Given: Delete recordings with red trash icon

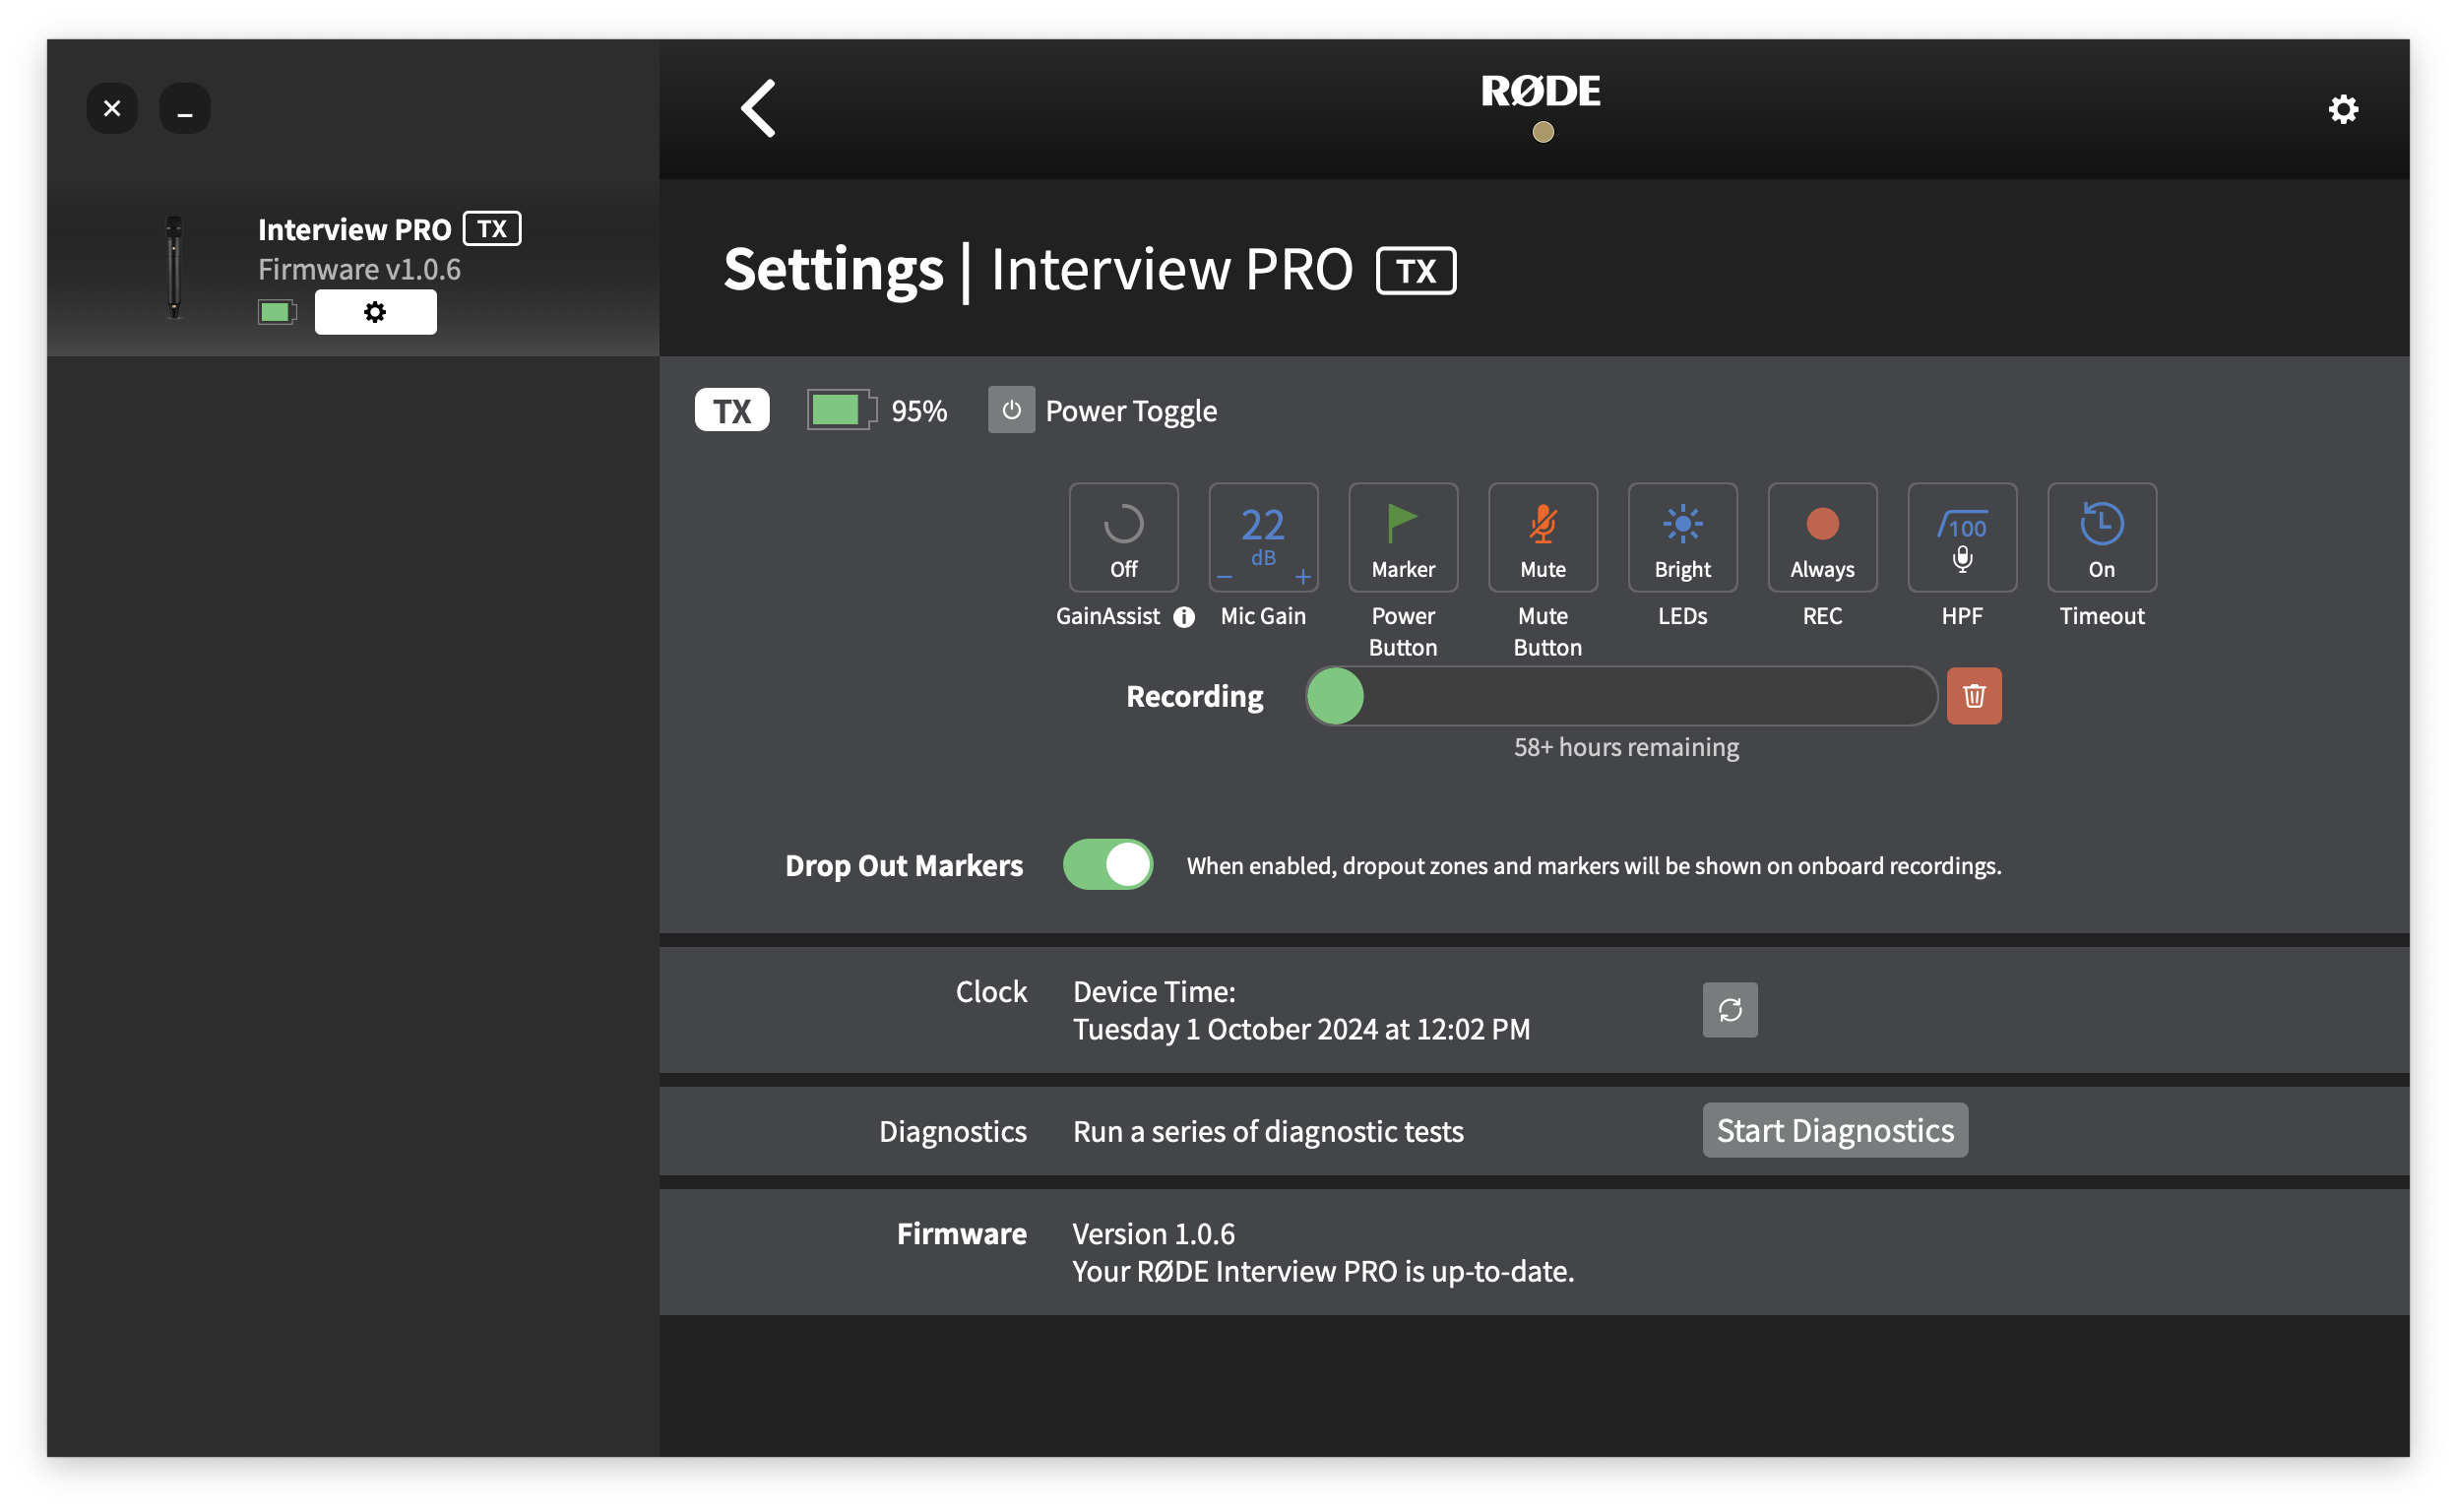Looking at the screenshot, I should 1973,696.
